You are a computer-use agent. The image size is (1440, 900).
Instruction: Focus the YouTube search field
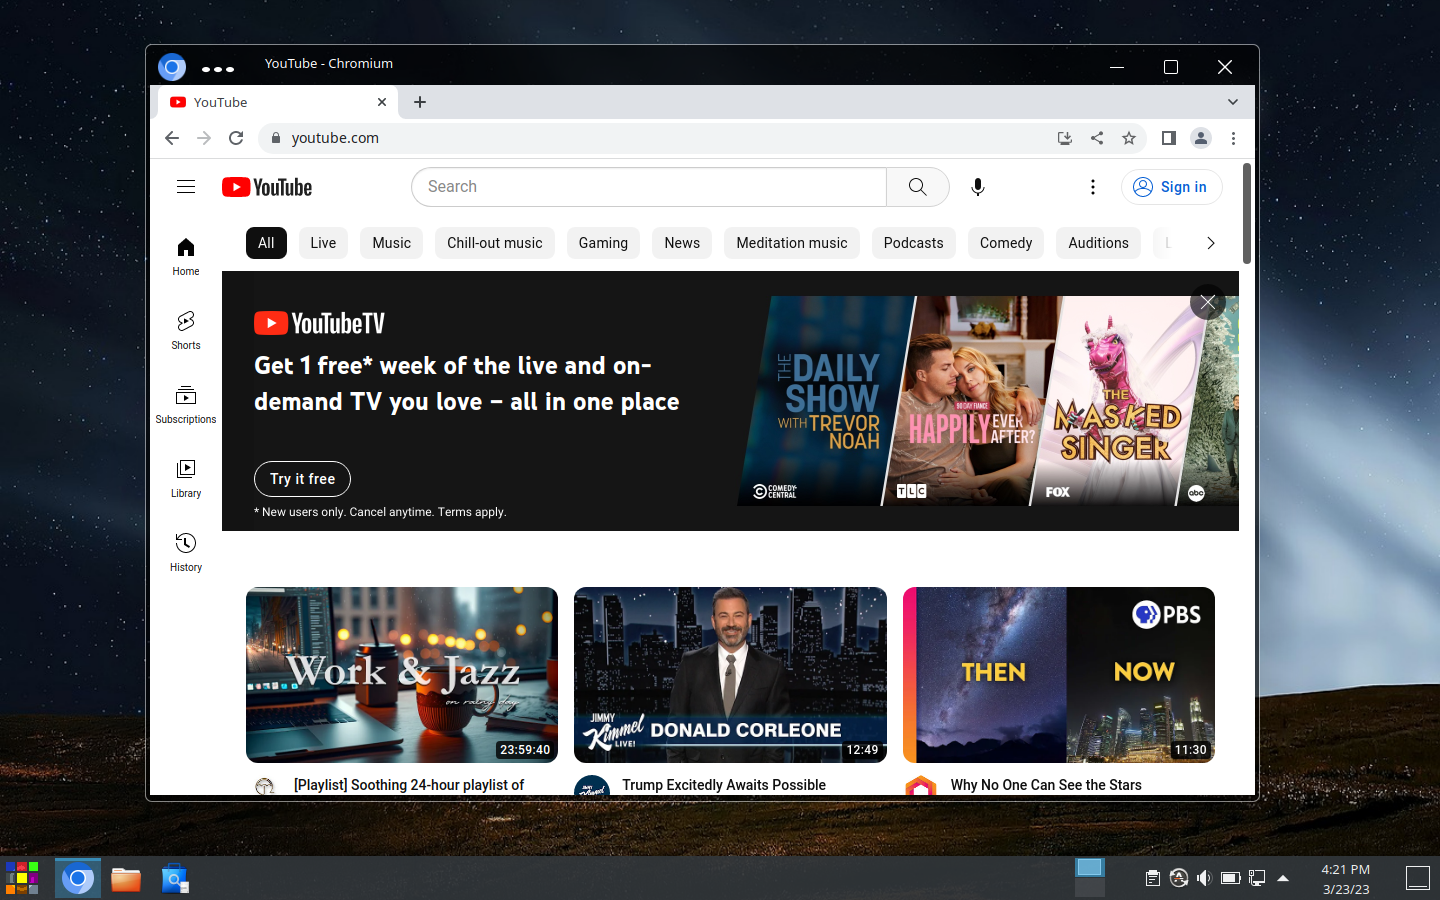[x=649, y=187]
